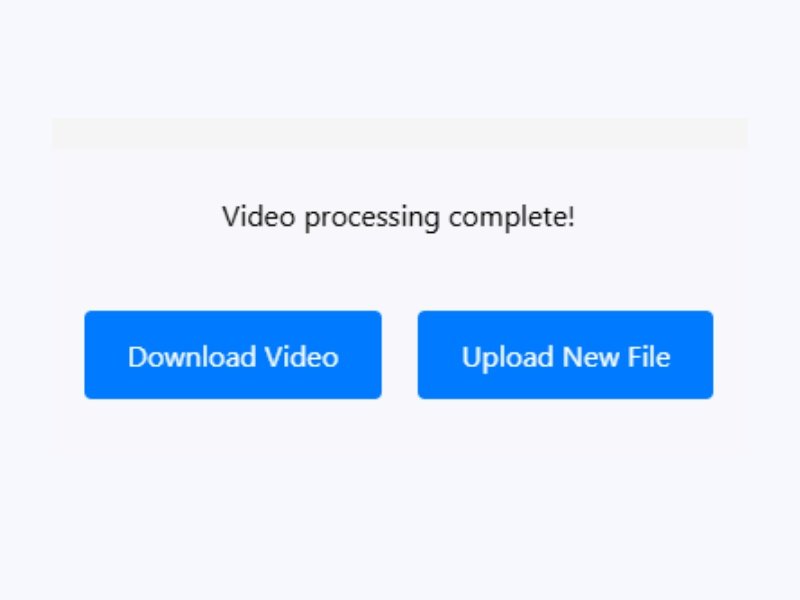Click the pale gray progress track

400,134
